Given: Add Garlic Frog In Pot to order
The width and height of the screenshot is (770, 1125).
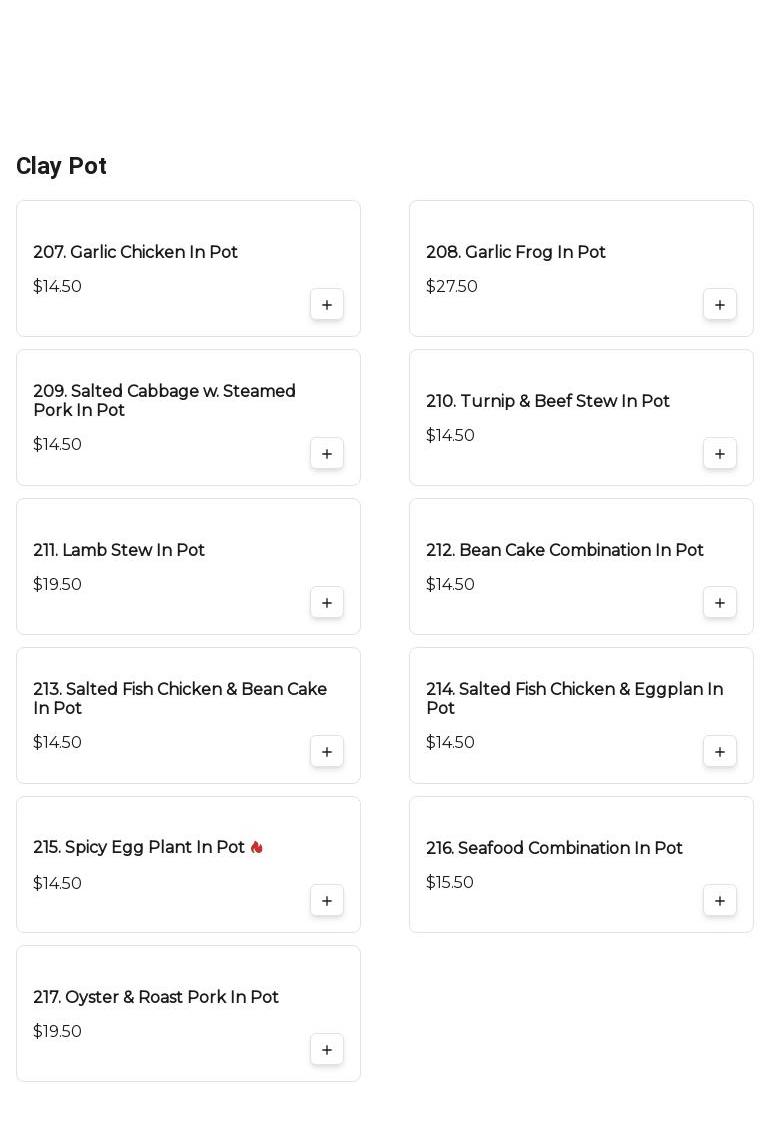Looking at the screenshot, I should 720,305.
